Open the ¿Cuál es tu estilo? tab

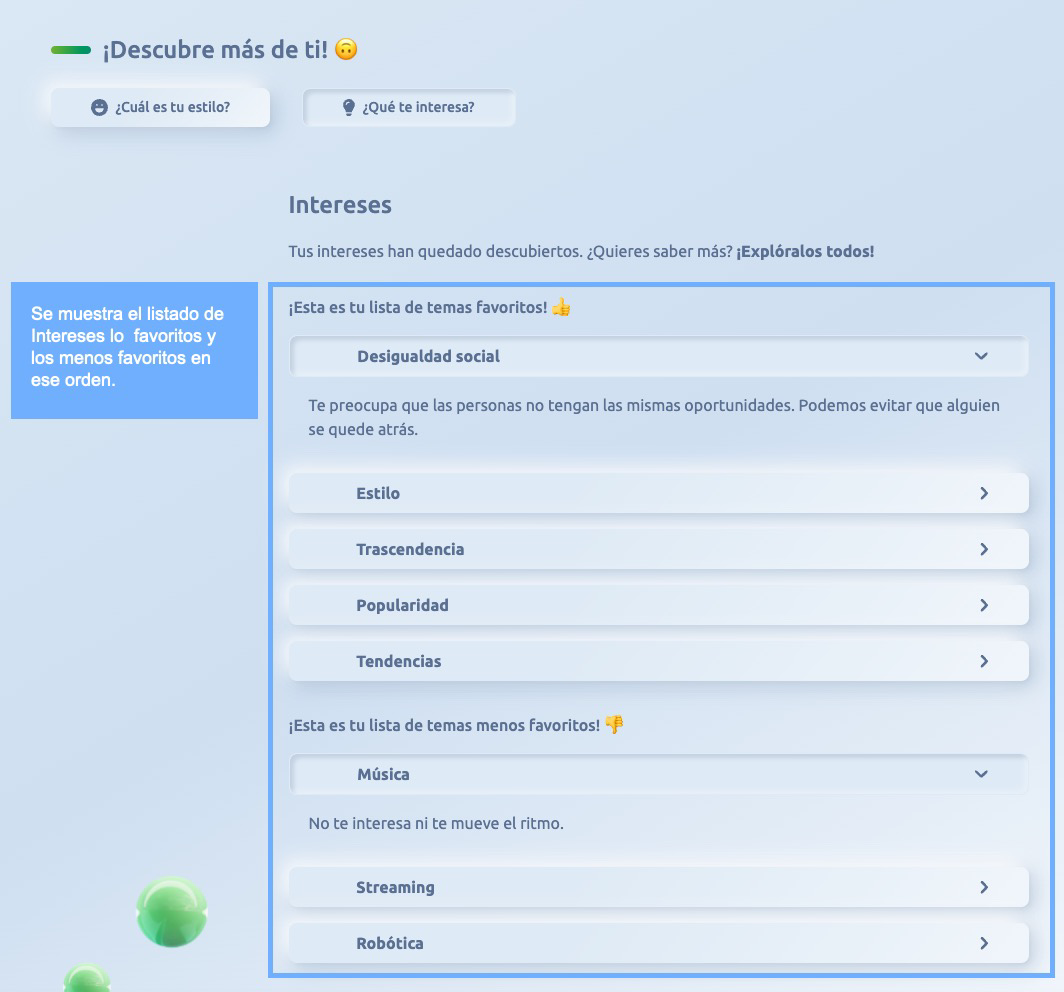tap(161, 107)
